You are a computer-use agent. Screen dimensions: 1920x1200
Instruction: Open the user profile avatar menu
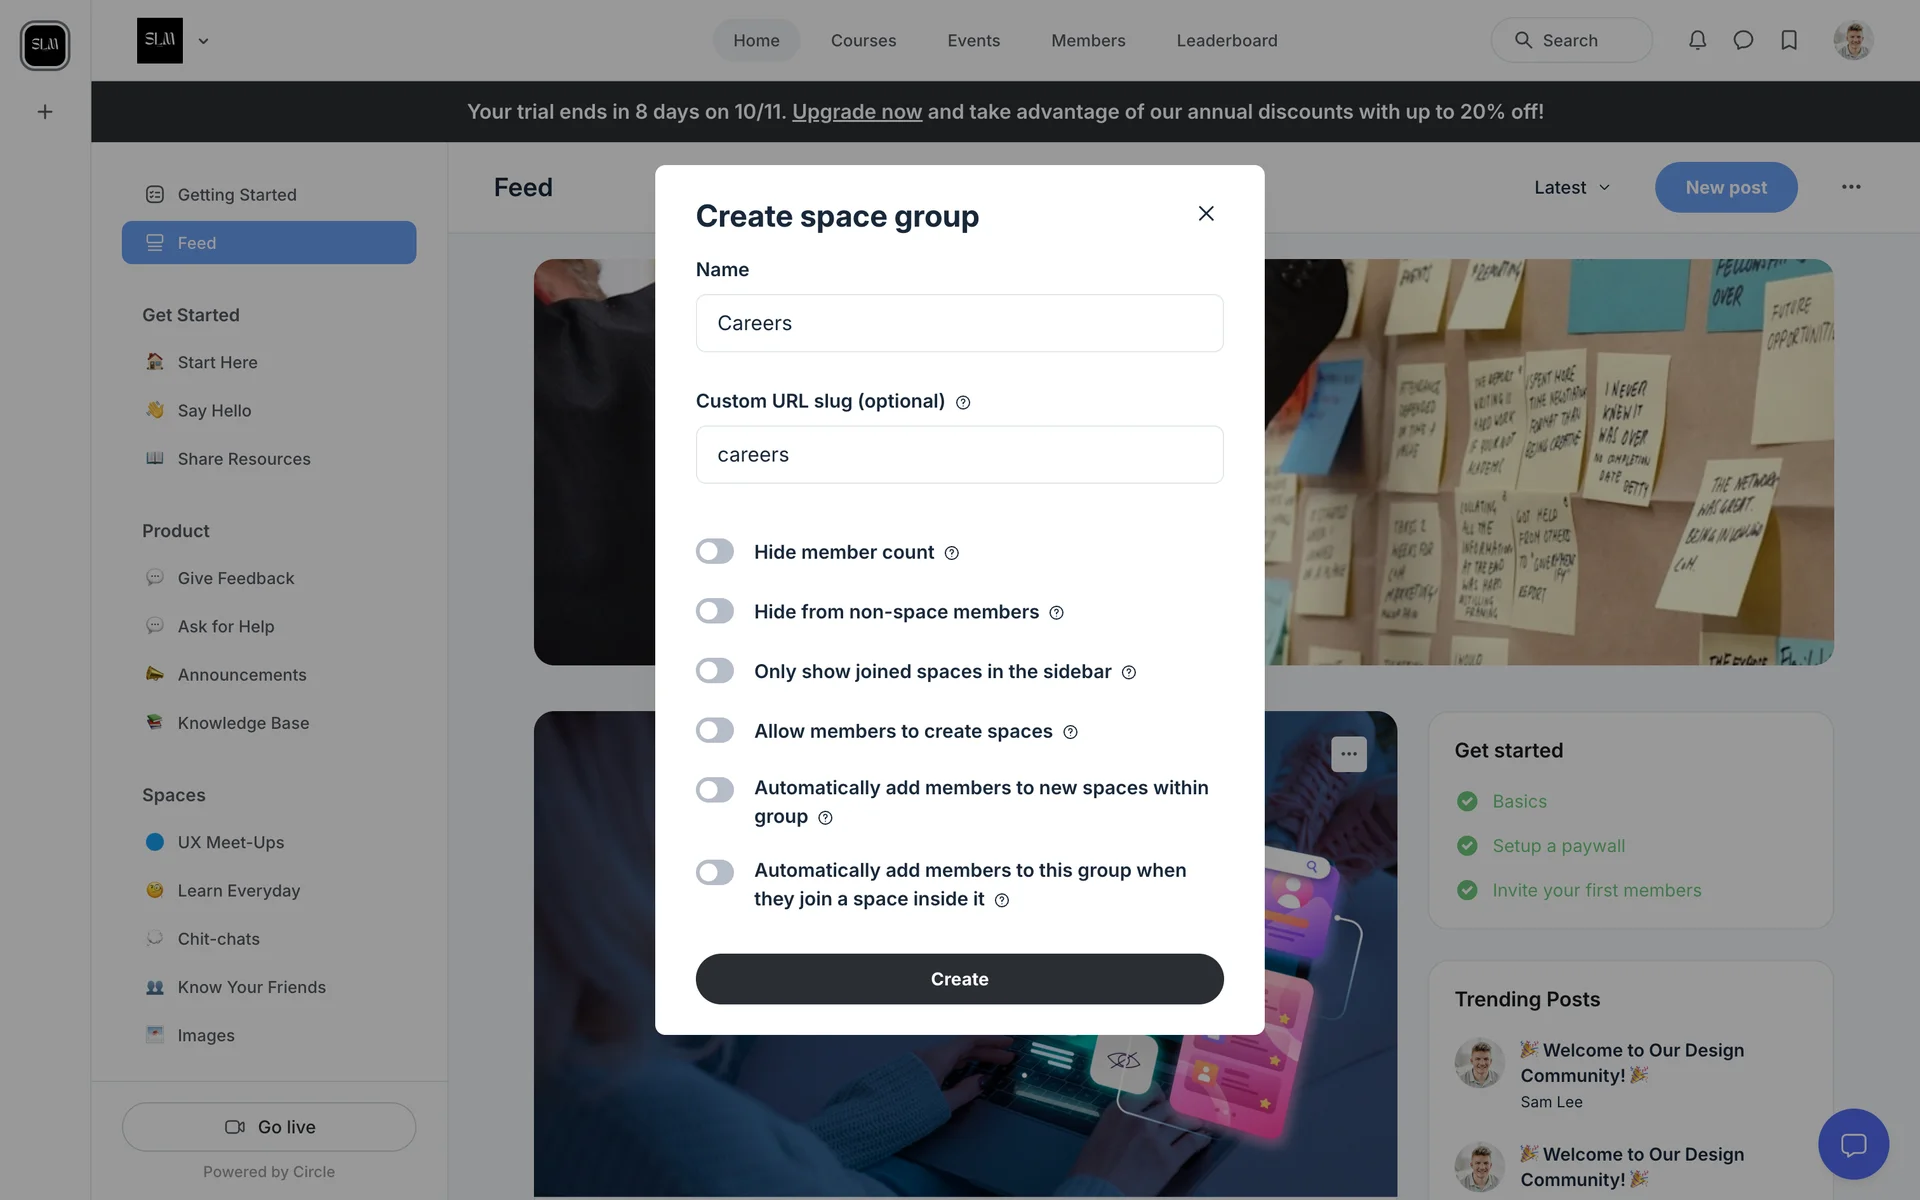point(1852,40)
